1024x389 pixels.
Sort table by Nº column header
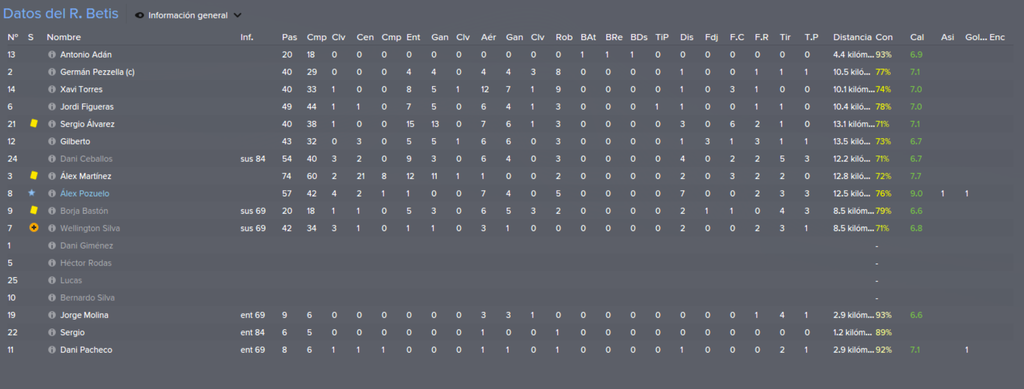12,37
